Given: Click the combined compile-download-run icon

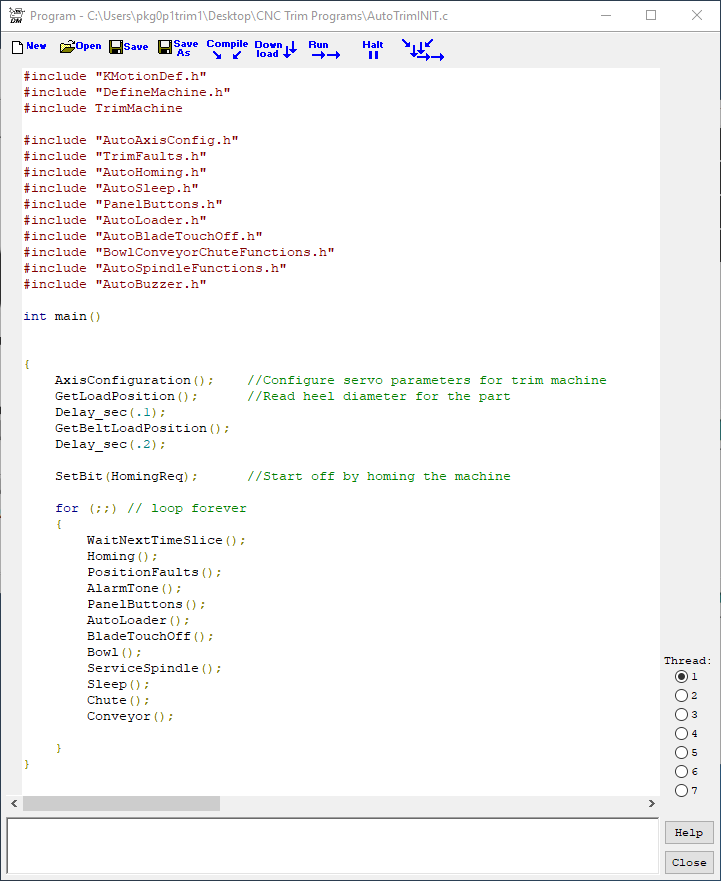Looking at the screenshot, I should tap(422, 49).
